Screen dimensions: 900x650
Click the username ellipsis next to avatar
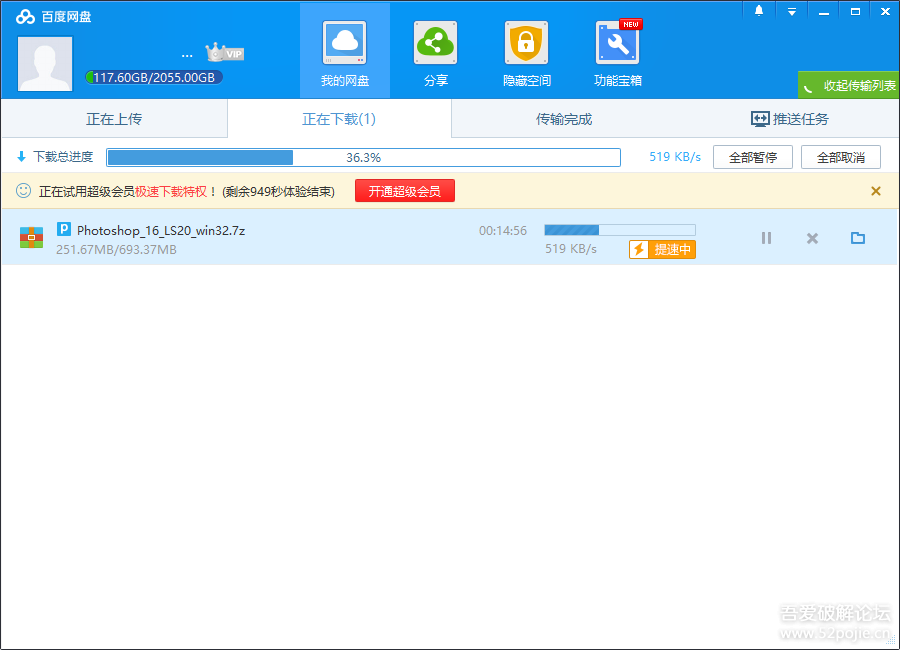tap(187, 56)
